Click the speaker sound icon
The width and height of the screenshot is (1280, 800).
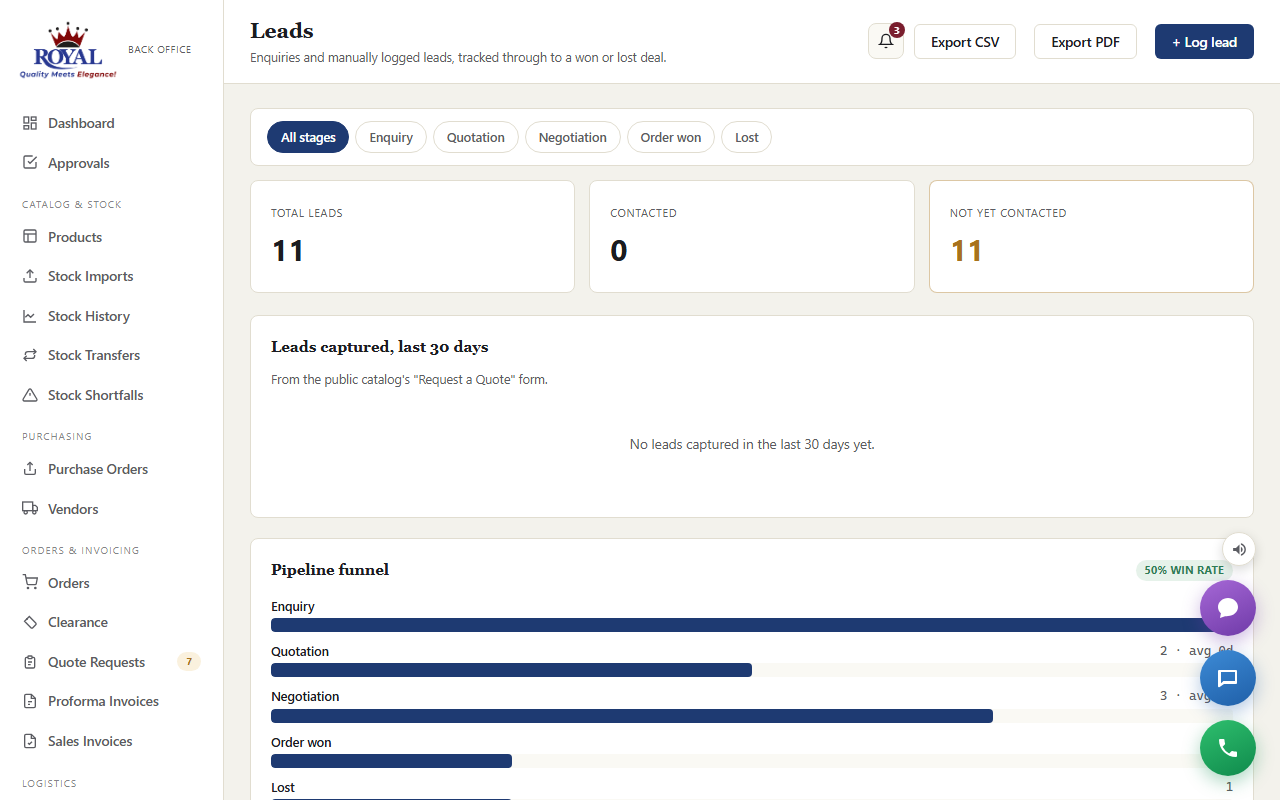(x=1239, y=549)
